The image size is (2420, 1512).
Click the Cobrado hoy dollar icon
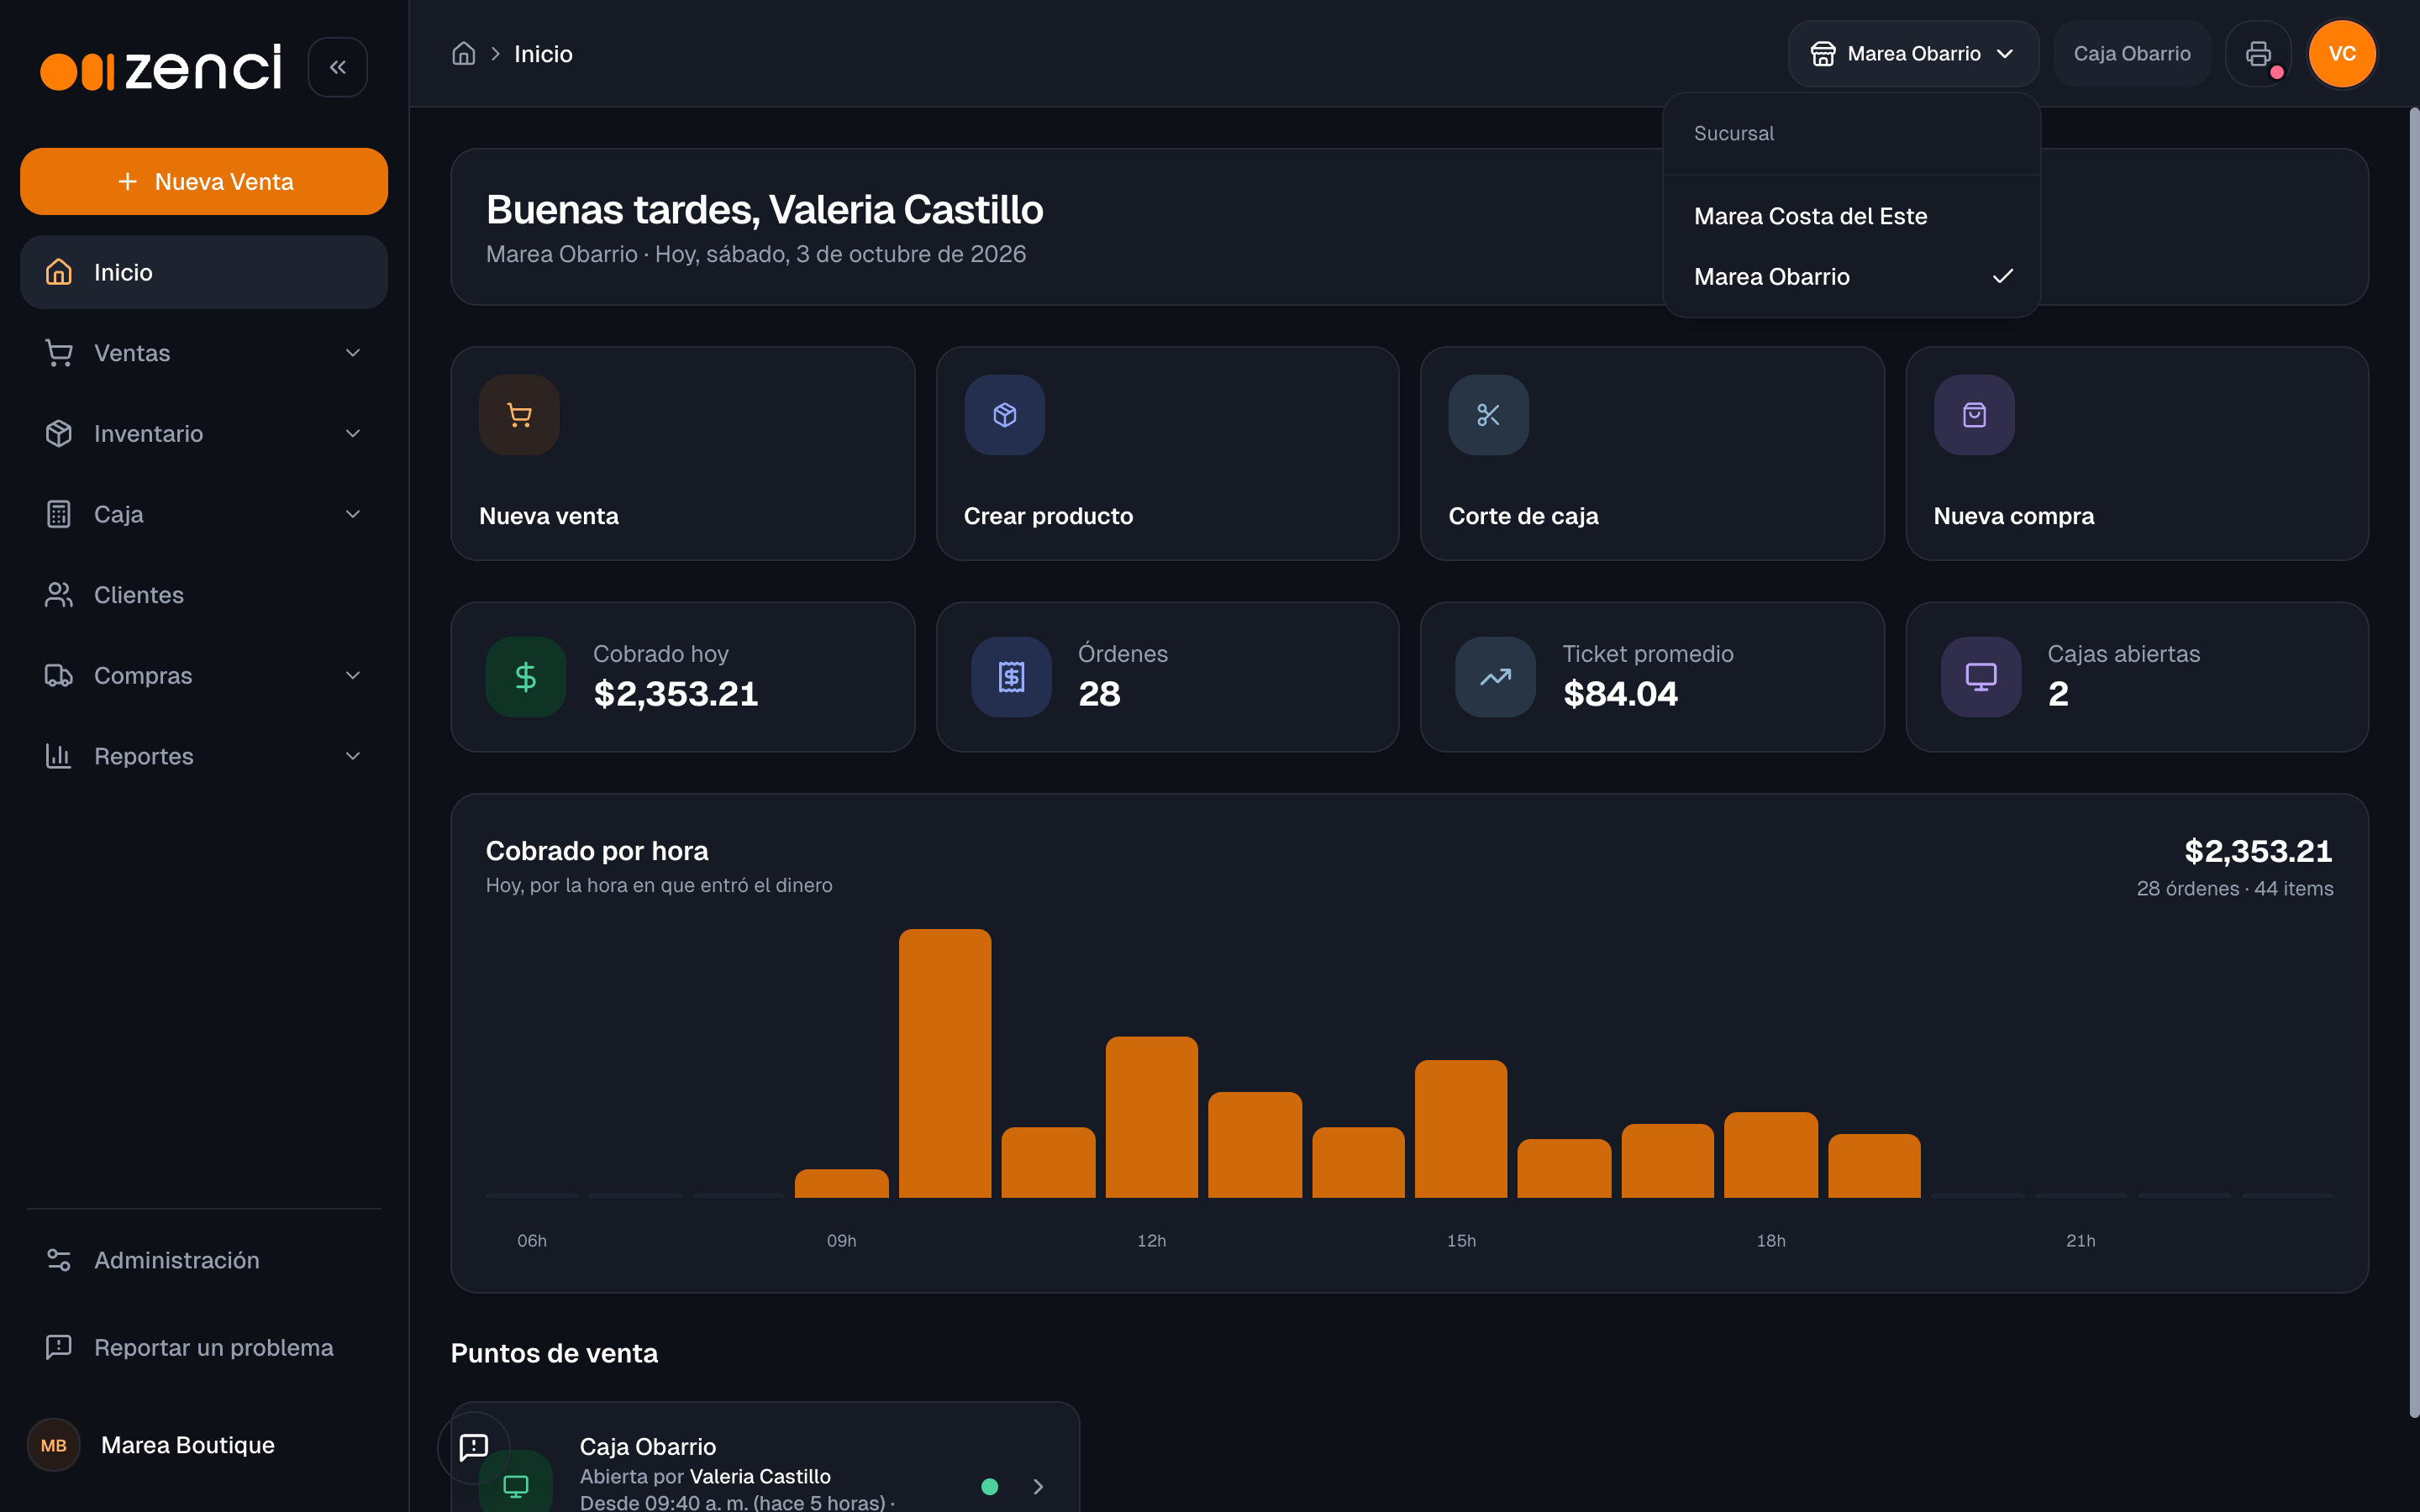tap(526, 677)
